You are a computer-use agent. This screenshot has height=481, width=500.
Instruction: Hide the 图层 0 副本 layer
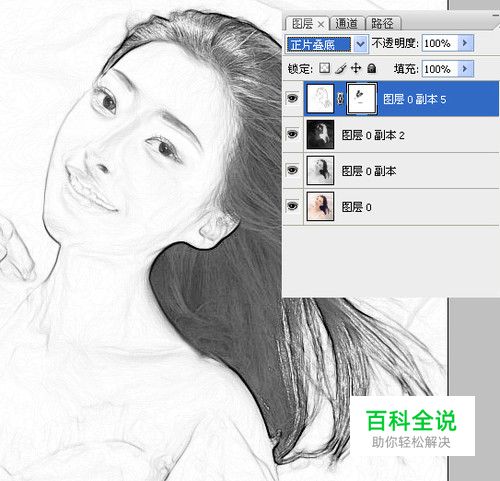coord(292,170)
